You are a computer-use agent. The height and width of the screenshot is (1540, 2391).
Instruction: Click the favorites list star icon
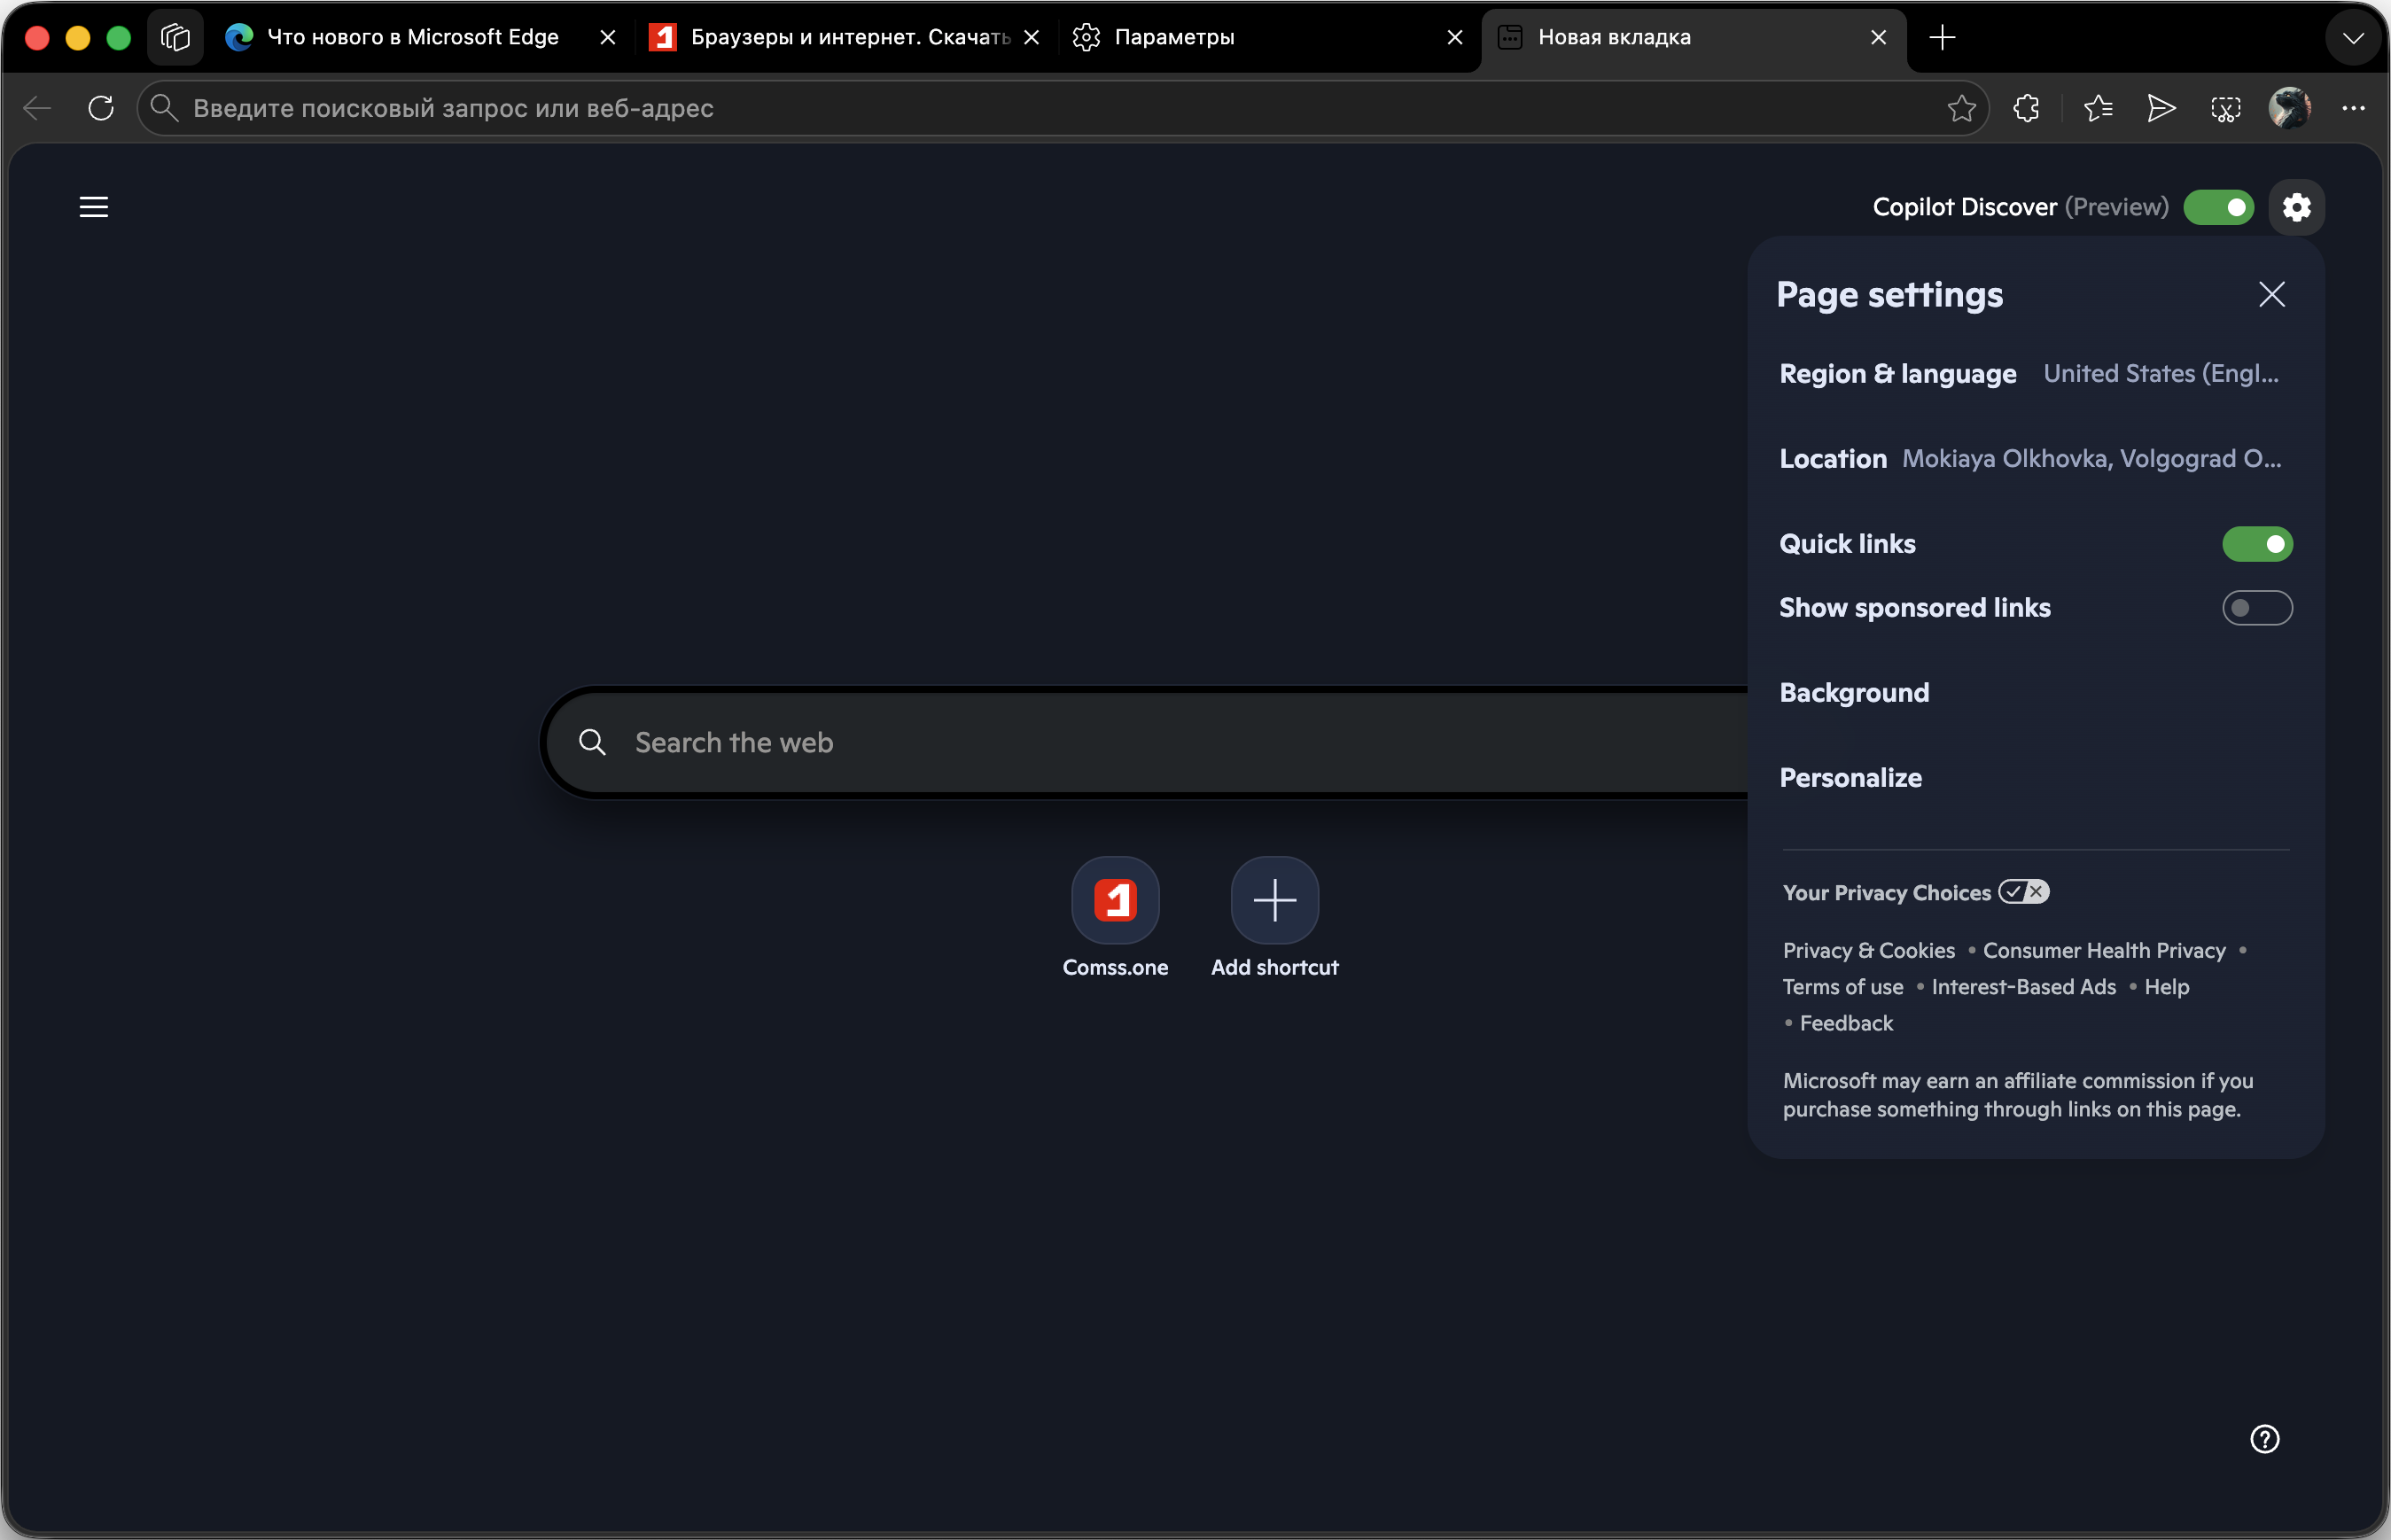[2097, 108]
